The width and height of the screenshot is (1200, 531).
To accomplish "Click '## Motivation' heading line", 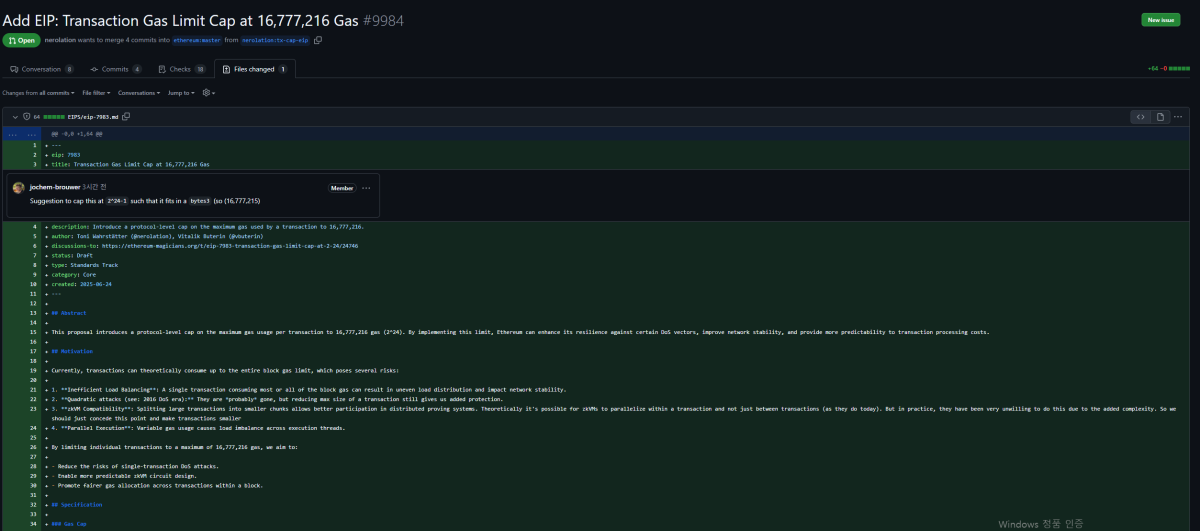I will tap(72, 352).
